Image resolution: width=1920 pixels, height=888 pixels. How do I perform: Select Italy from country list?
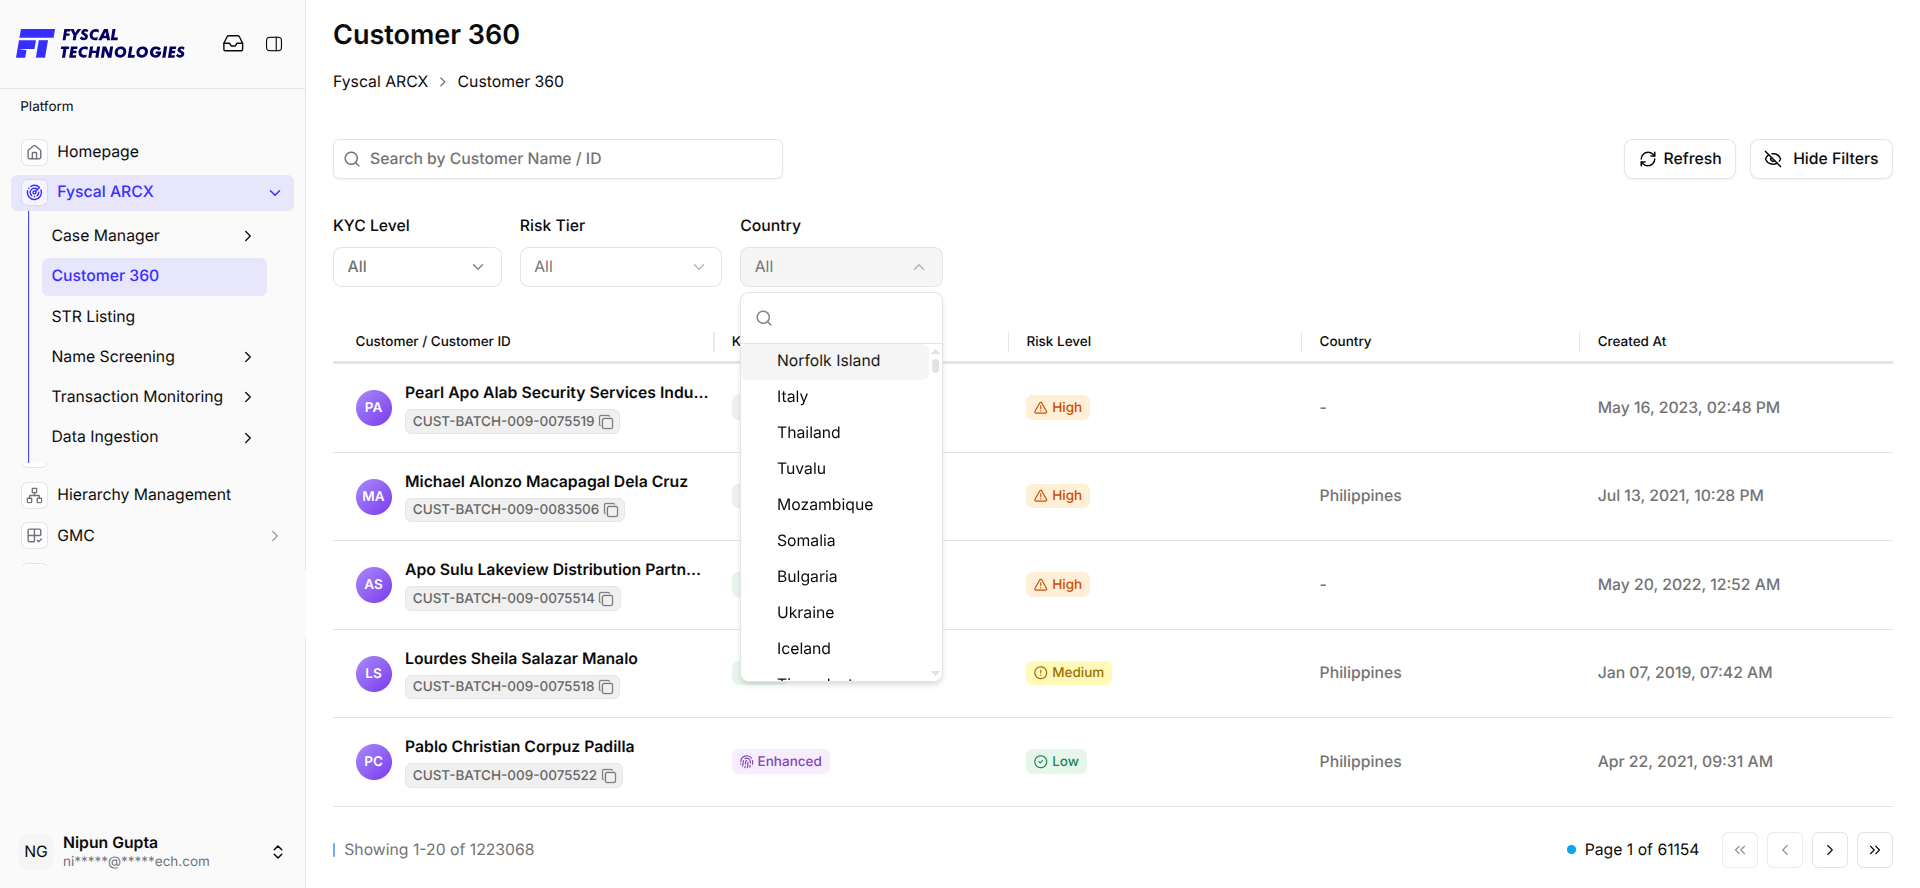[835, 397]
